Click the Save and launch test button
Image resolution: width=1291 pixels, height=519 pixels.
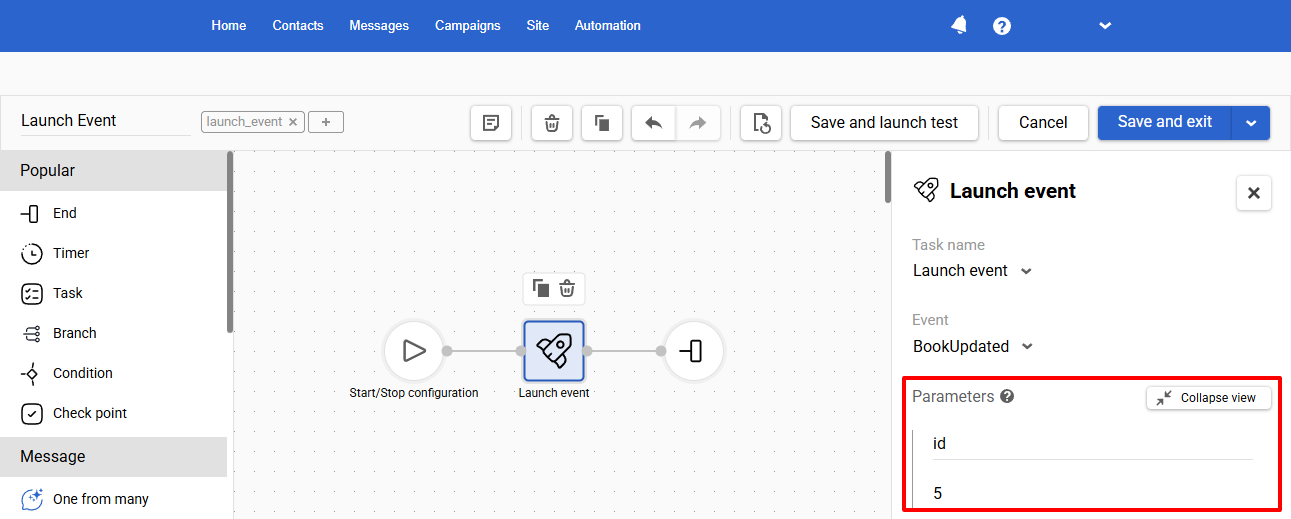click(884, 123)
